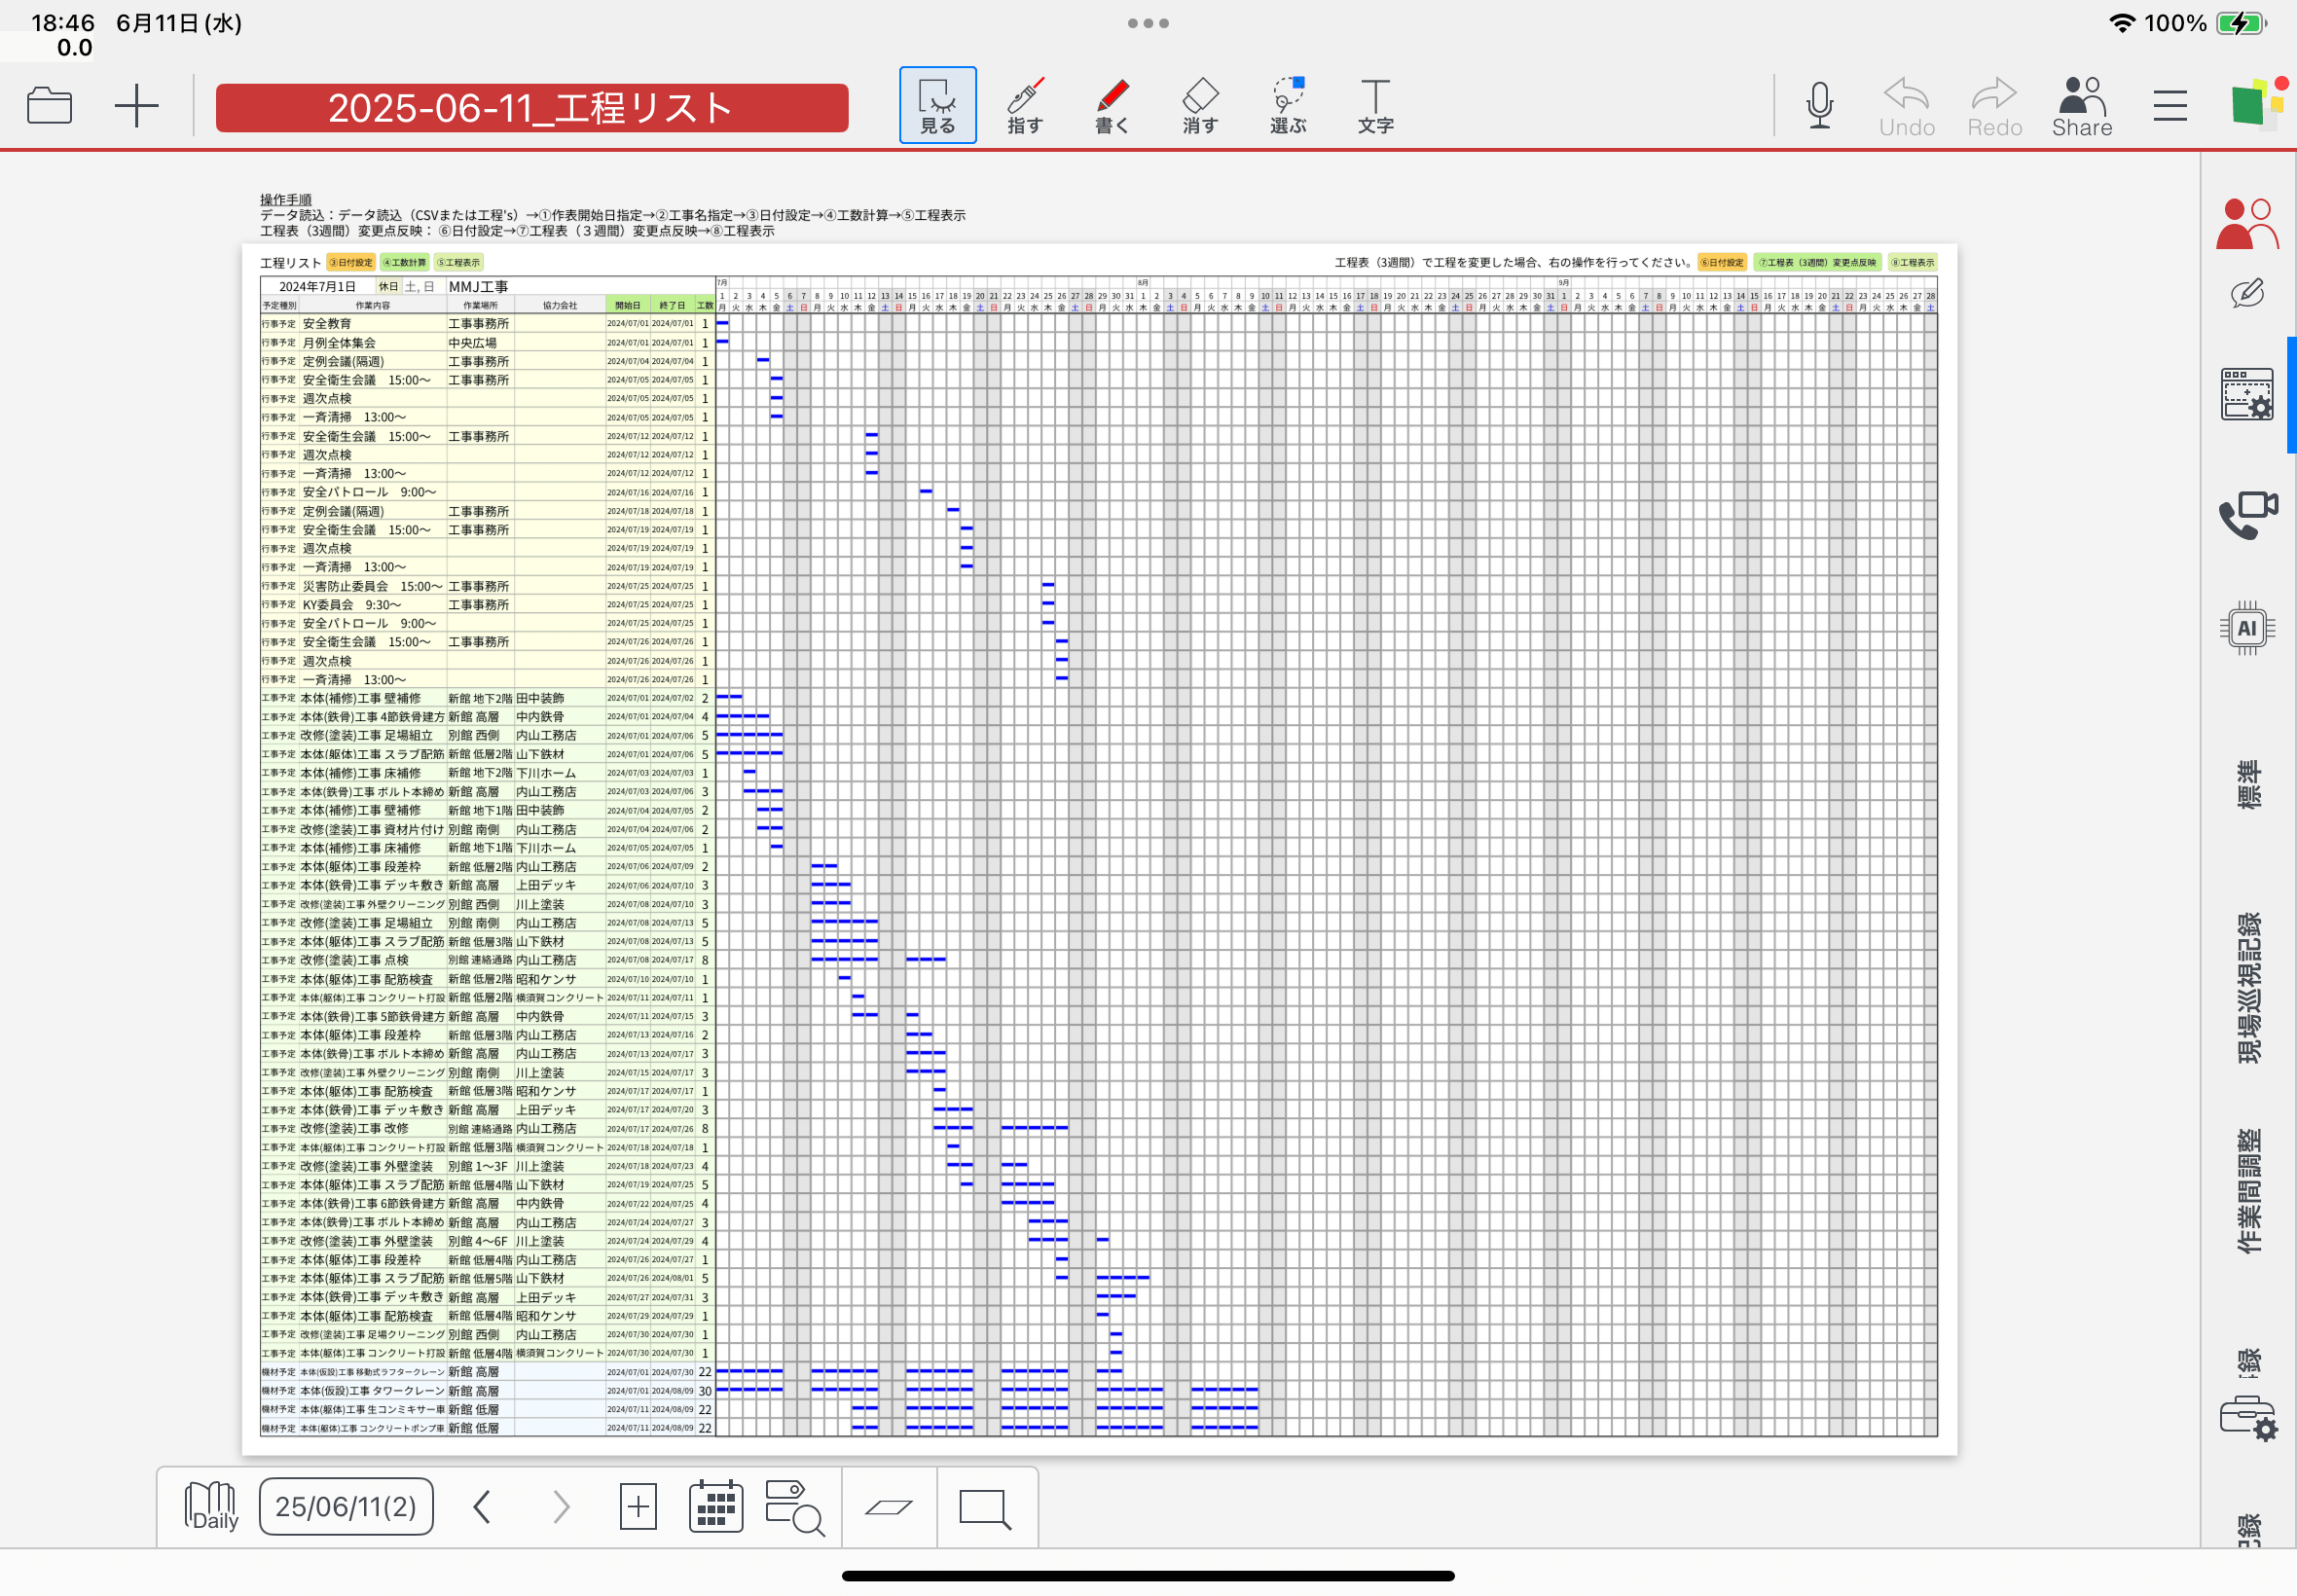Screen dimensions: 2297x1596
Task: Tap the plus icon to add note
Action: pos(136,105)
